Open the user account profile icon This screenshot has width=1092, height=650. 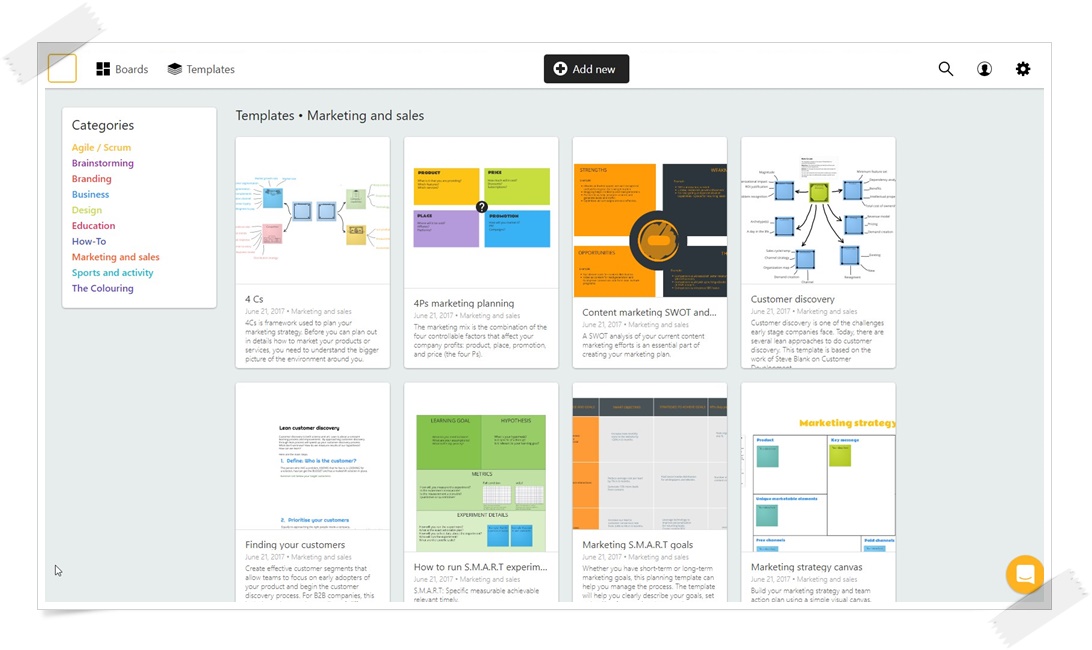tap(984, 69)
